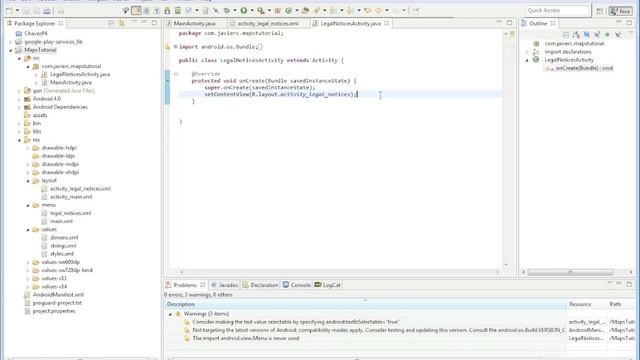Select legal_notices.xml under menu folder
This screenshot has height=360, width=640.
coord(70,213)
